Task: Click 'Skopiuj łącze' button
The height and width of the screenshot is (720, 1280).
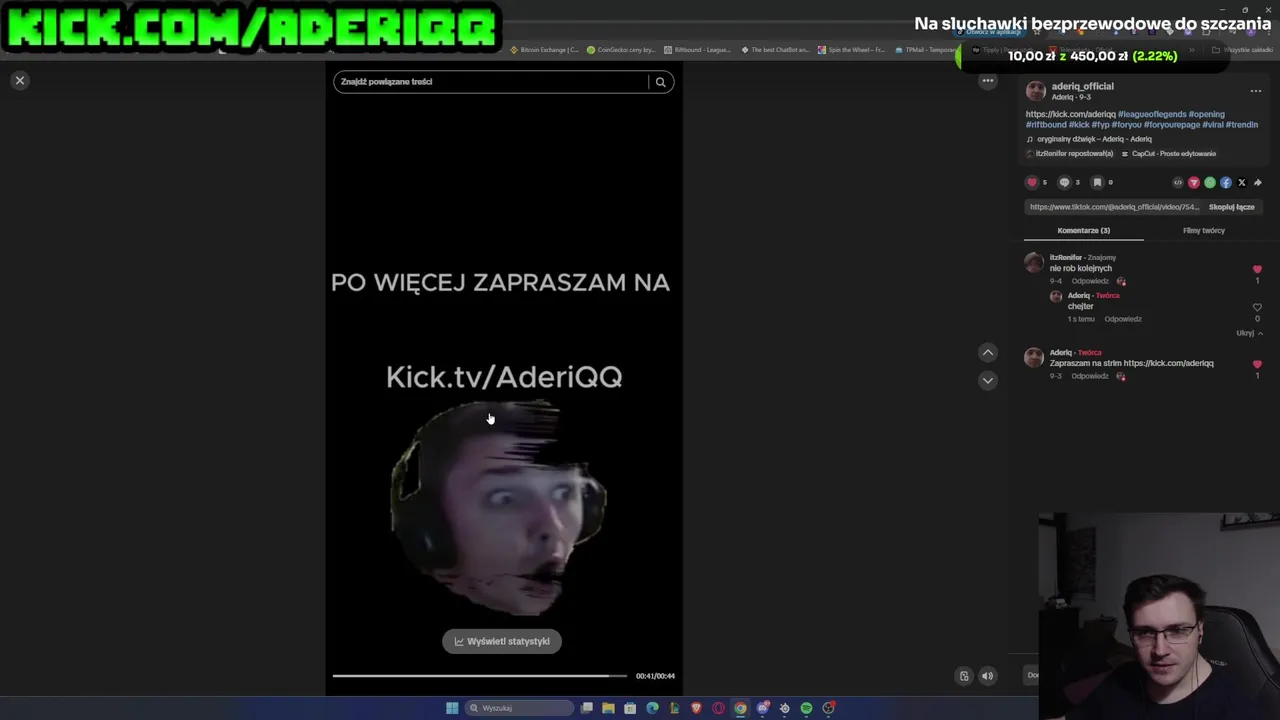Action: point(1231,207)
